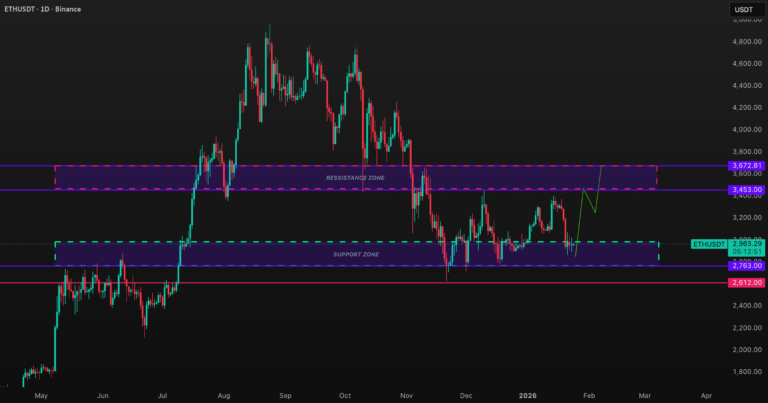Click the 4,200.00 price axis label
Viewport: 768px width, 403px height.
tap(747, 108)
